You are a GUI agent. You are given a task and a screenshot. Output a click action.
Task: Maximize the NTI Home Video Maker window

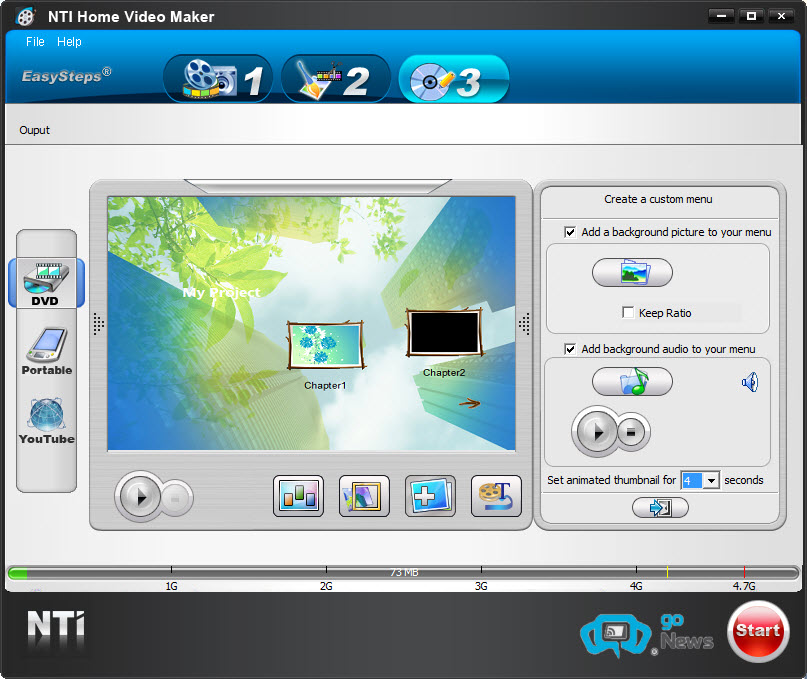coord(751,16)
